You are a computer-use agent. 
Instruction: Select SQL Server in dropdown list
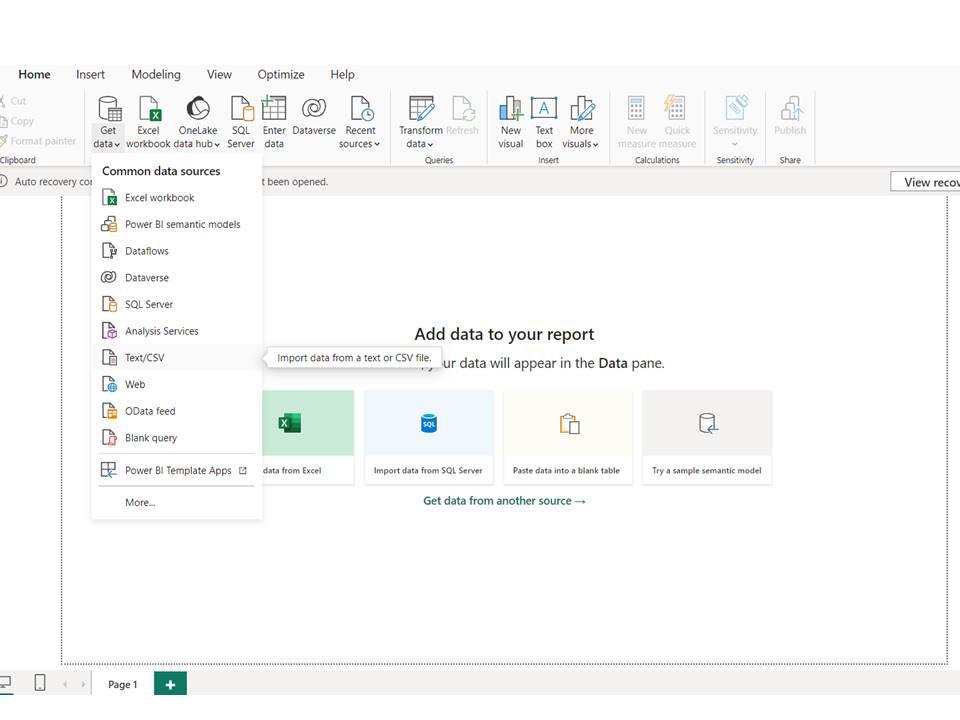click(176, 304)
